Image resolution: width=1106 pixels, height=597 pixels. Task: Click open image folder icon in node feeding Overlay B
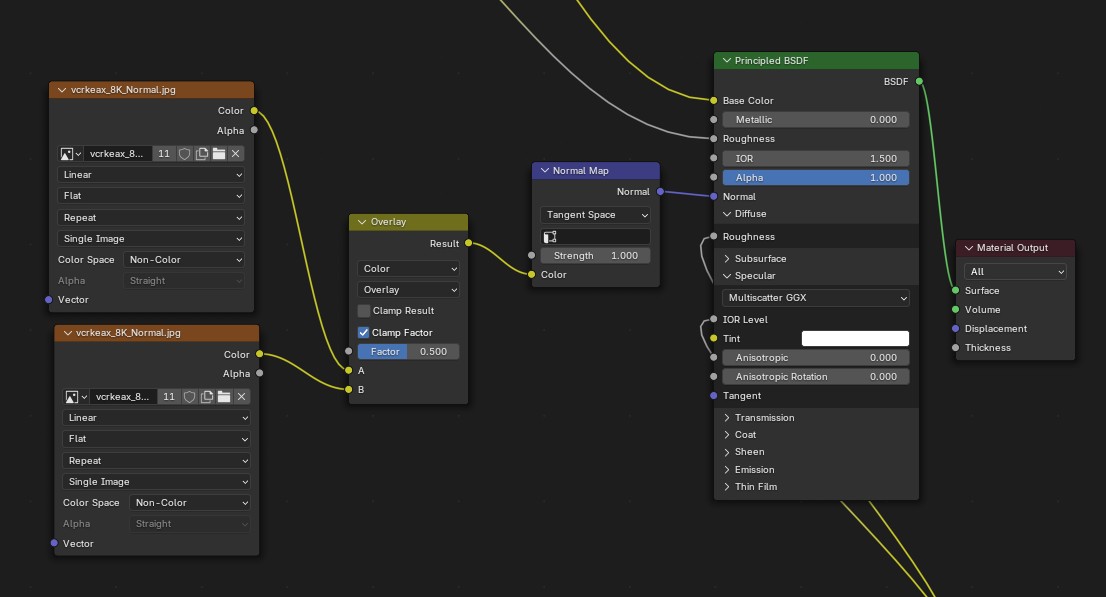pyautogui.click(x=224, y=397)
